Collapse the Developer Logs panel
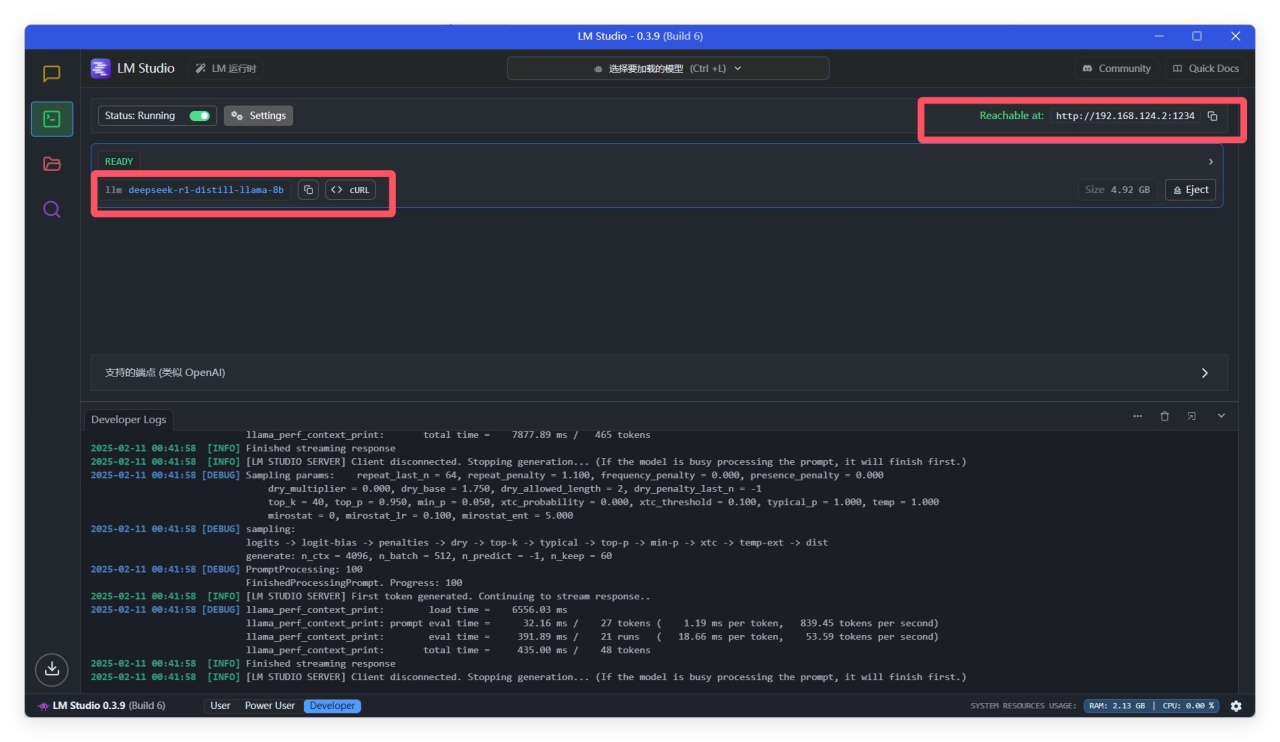Viewport: 1280px width, 742px height. click(1221, 416)
